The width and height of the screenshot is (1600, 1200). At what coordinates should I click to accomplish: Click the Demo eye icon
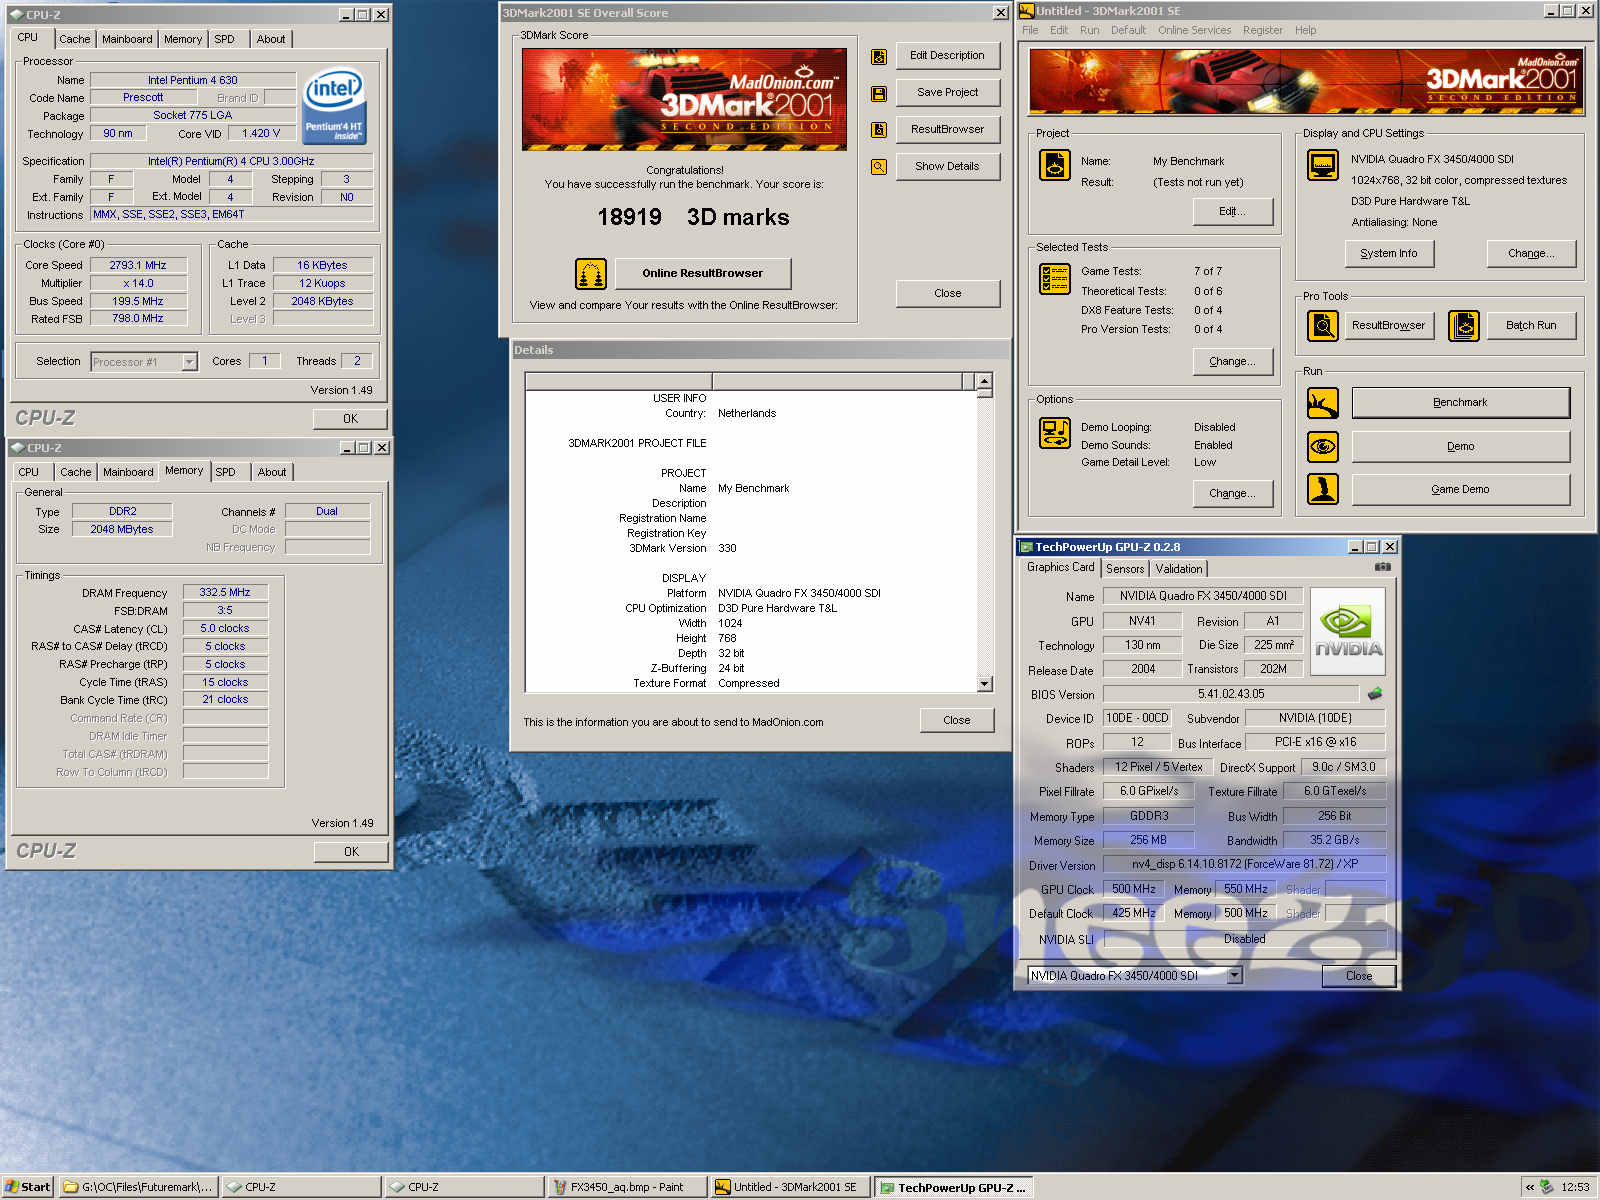coord(1323,446)
